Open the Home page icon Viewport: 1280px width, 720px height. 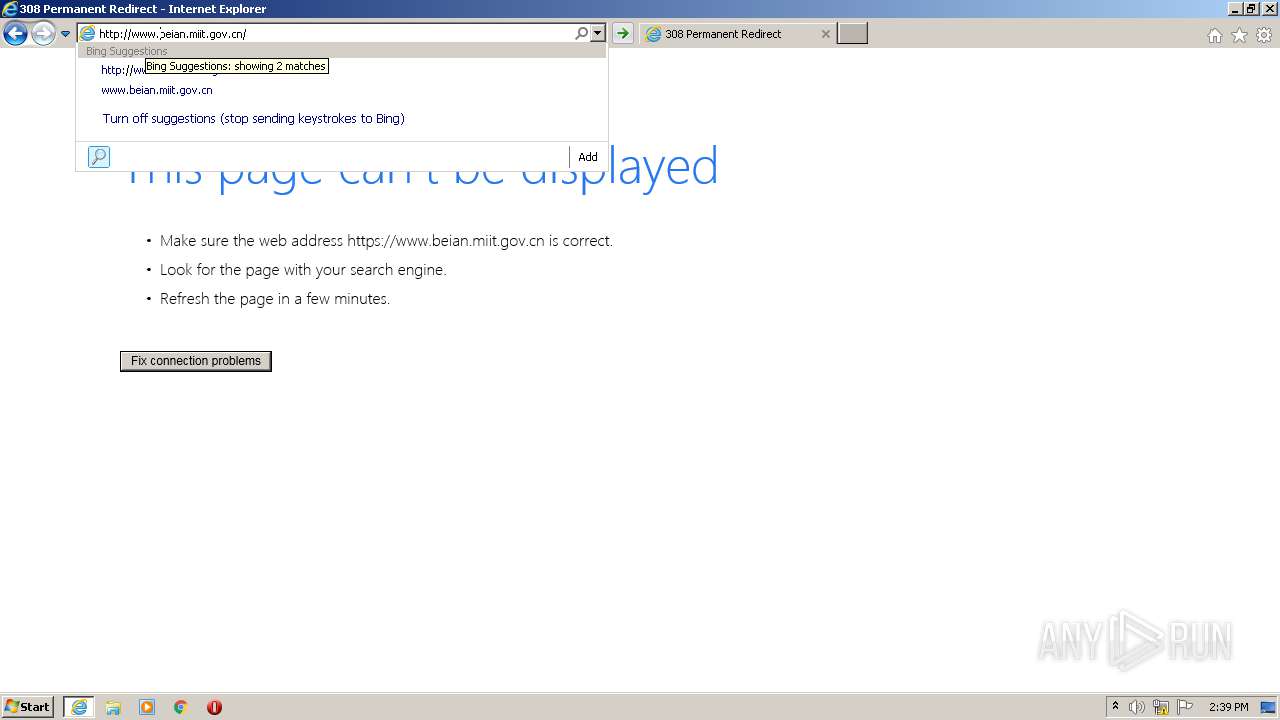[x=1215, y=35]
